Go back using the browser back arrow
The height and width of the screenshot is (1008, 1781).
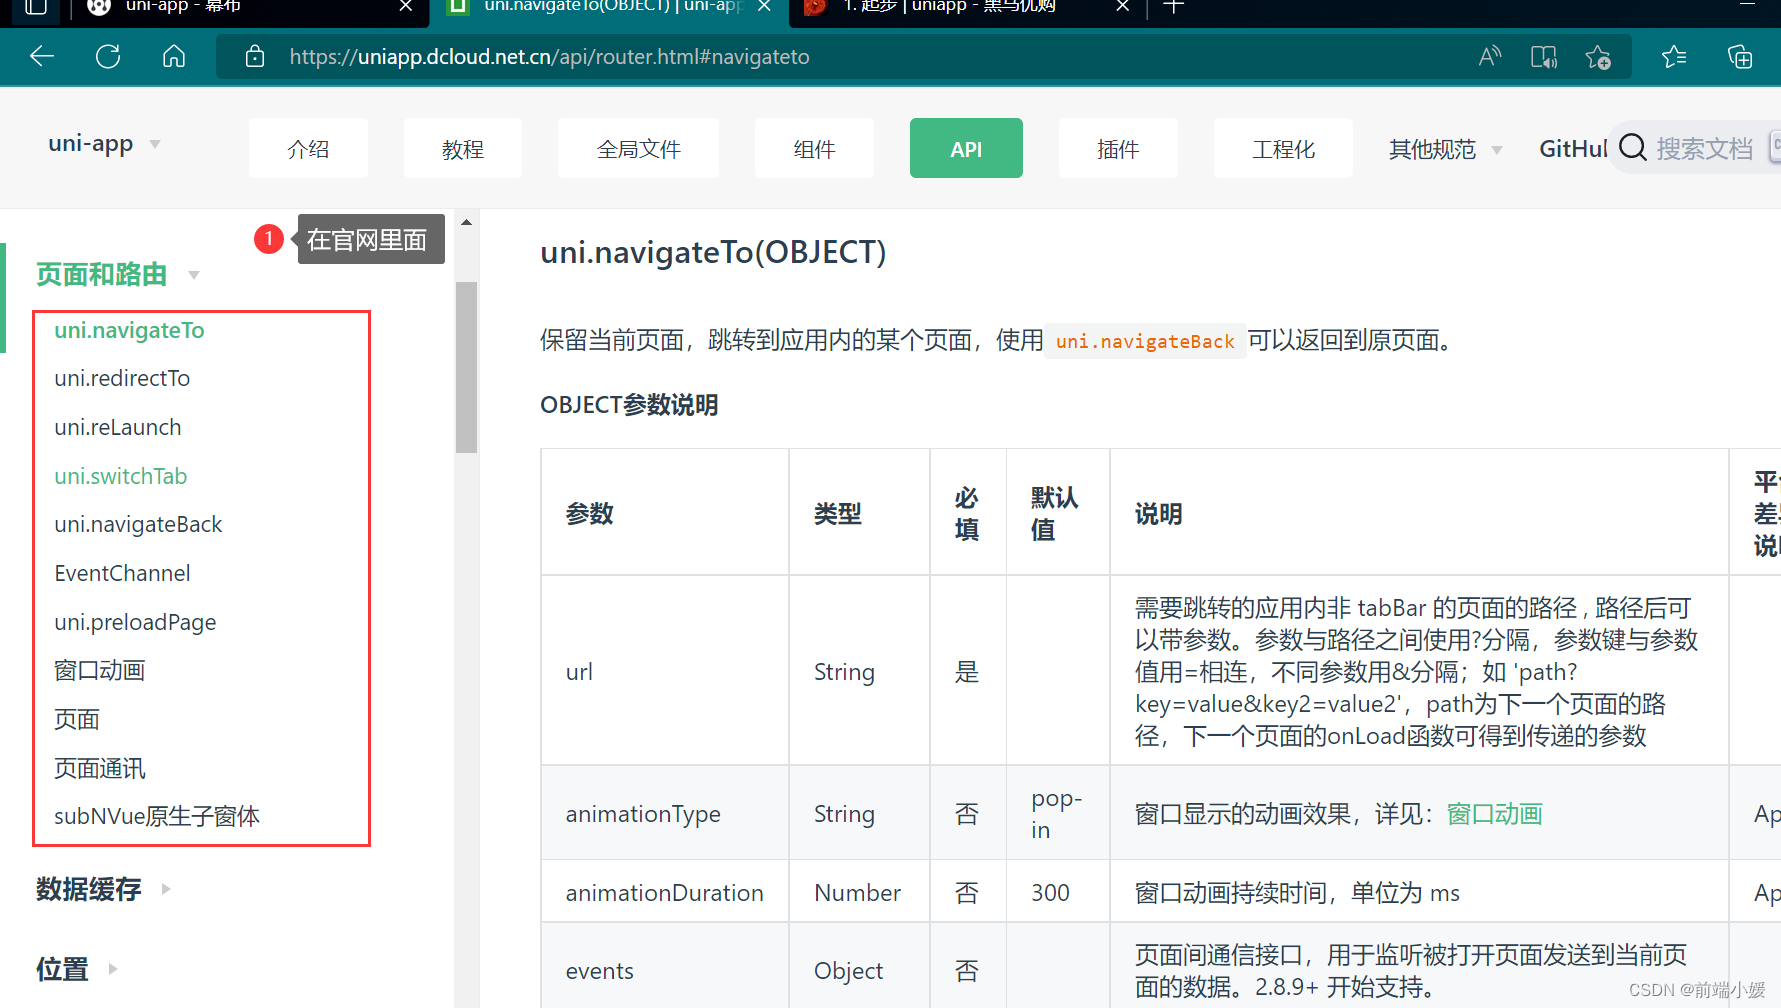pyautogui.click(x=42, y=56)
